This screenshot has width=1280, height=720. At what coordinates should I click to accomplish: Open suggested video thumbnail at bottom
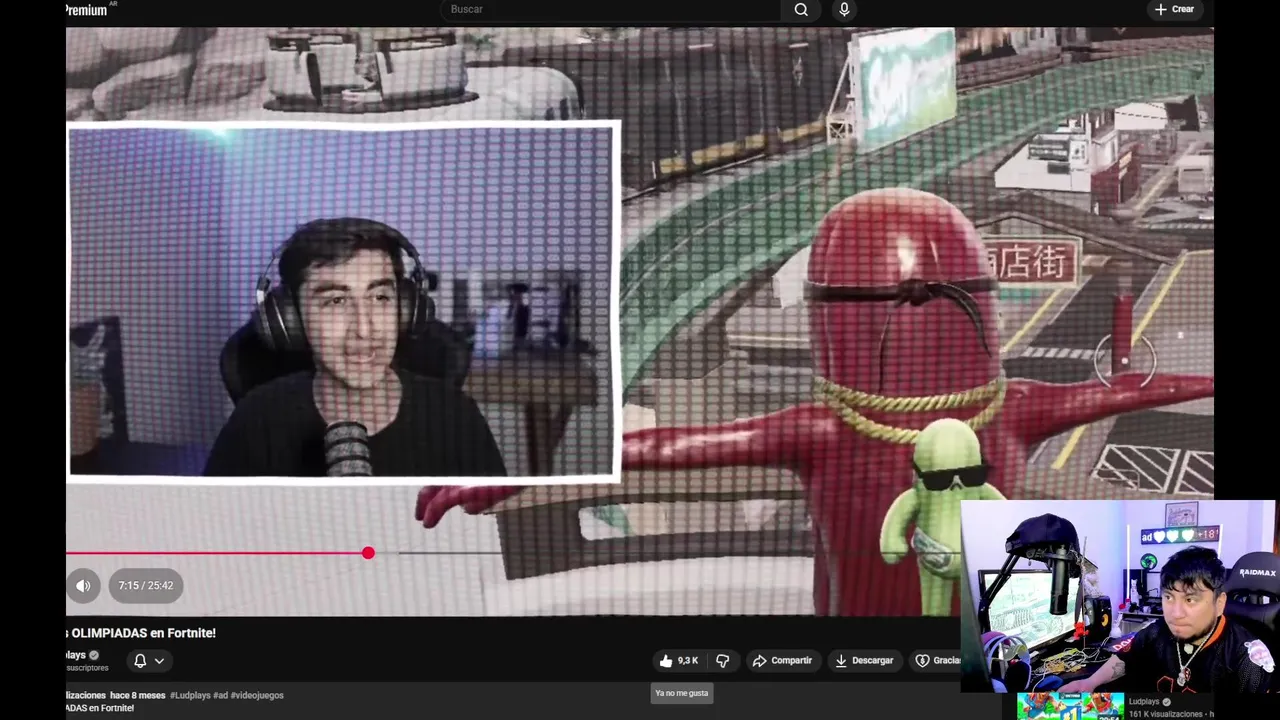1070,706
